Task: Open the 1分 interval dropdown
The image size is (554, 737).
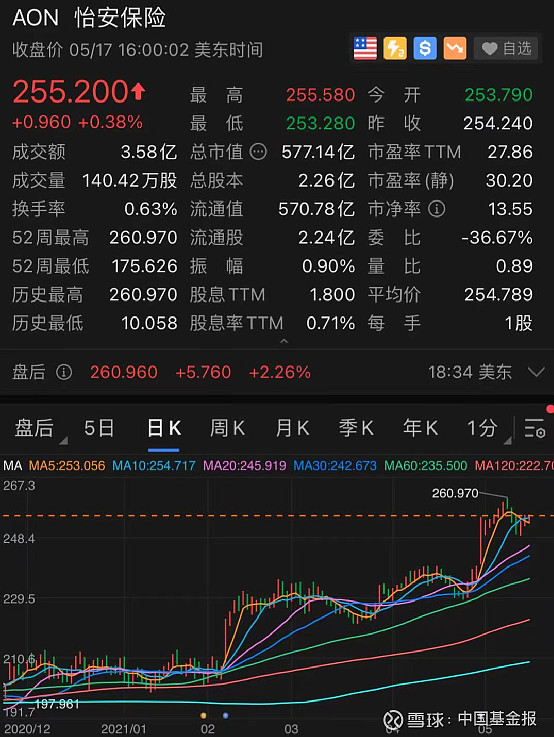Action: [488, 429]
